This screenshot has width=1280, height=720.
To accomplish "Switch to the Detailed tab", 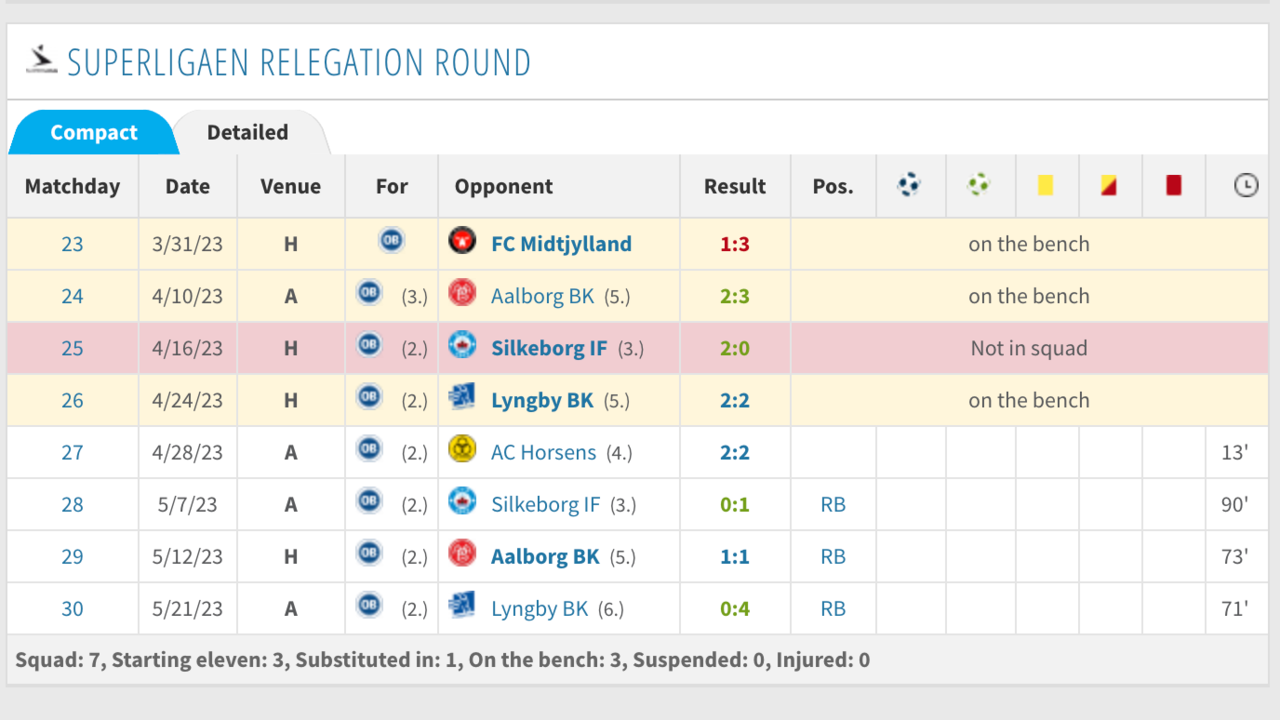I will [x=247, y=133].
